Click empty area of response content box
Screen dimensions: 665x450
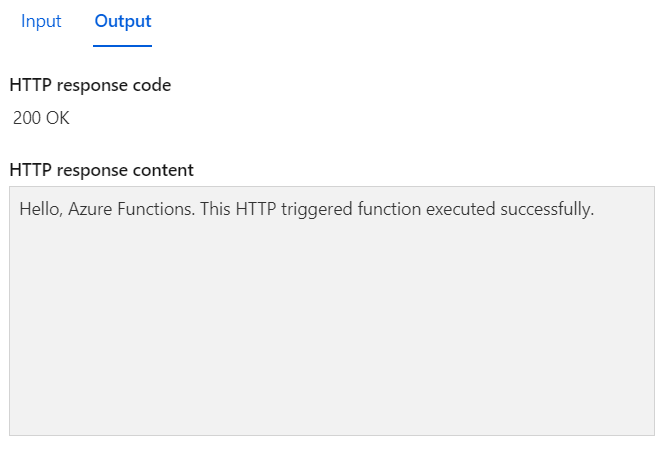coord(331,330)
